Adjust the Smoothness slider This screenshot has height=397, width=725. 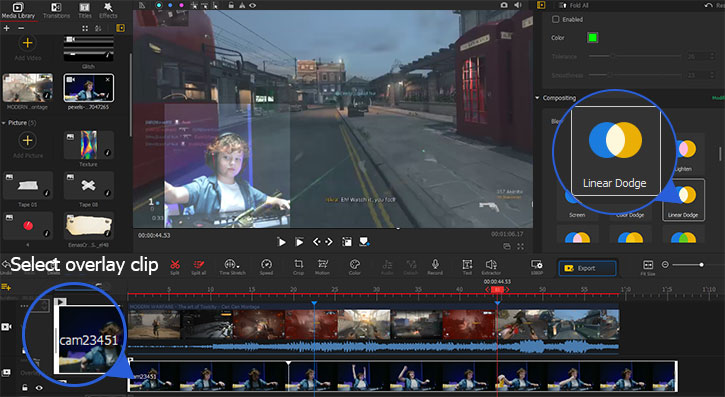tap(634, 74)
